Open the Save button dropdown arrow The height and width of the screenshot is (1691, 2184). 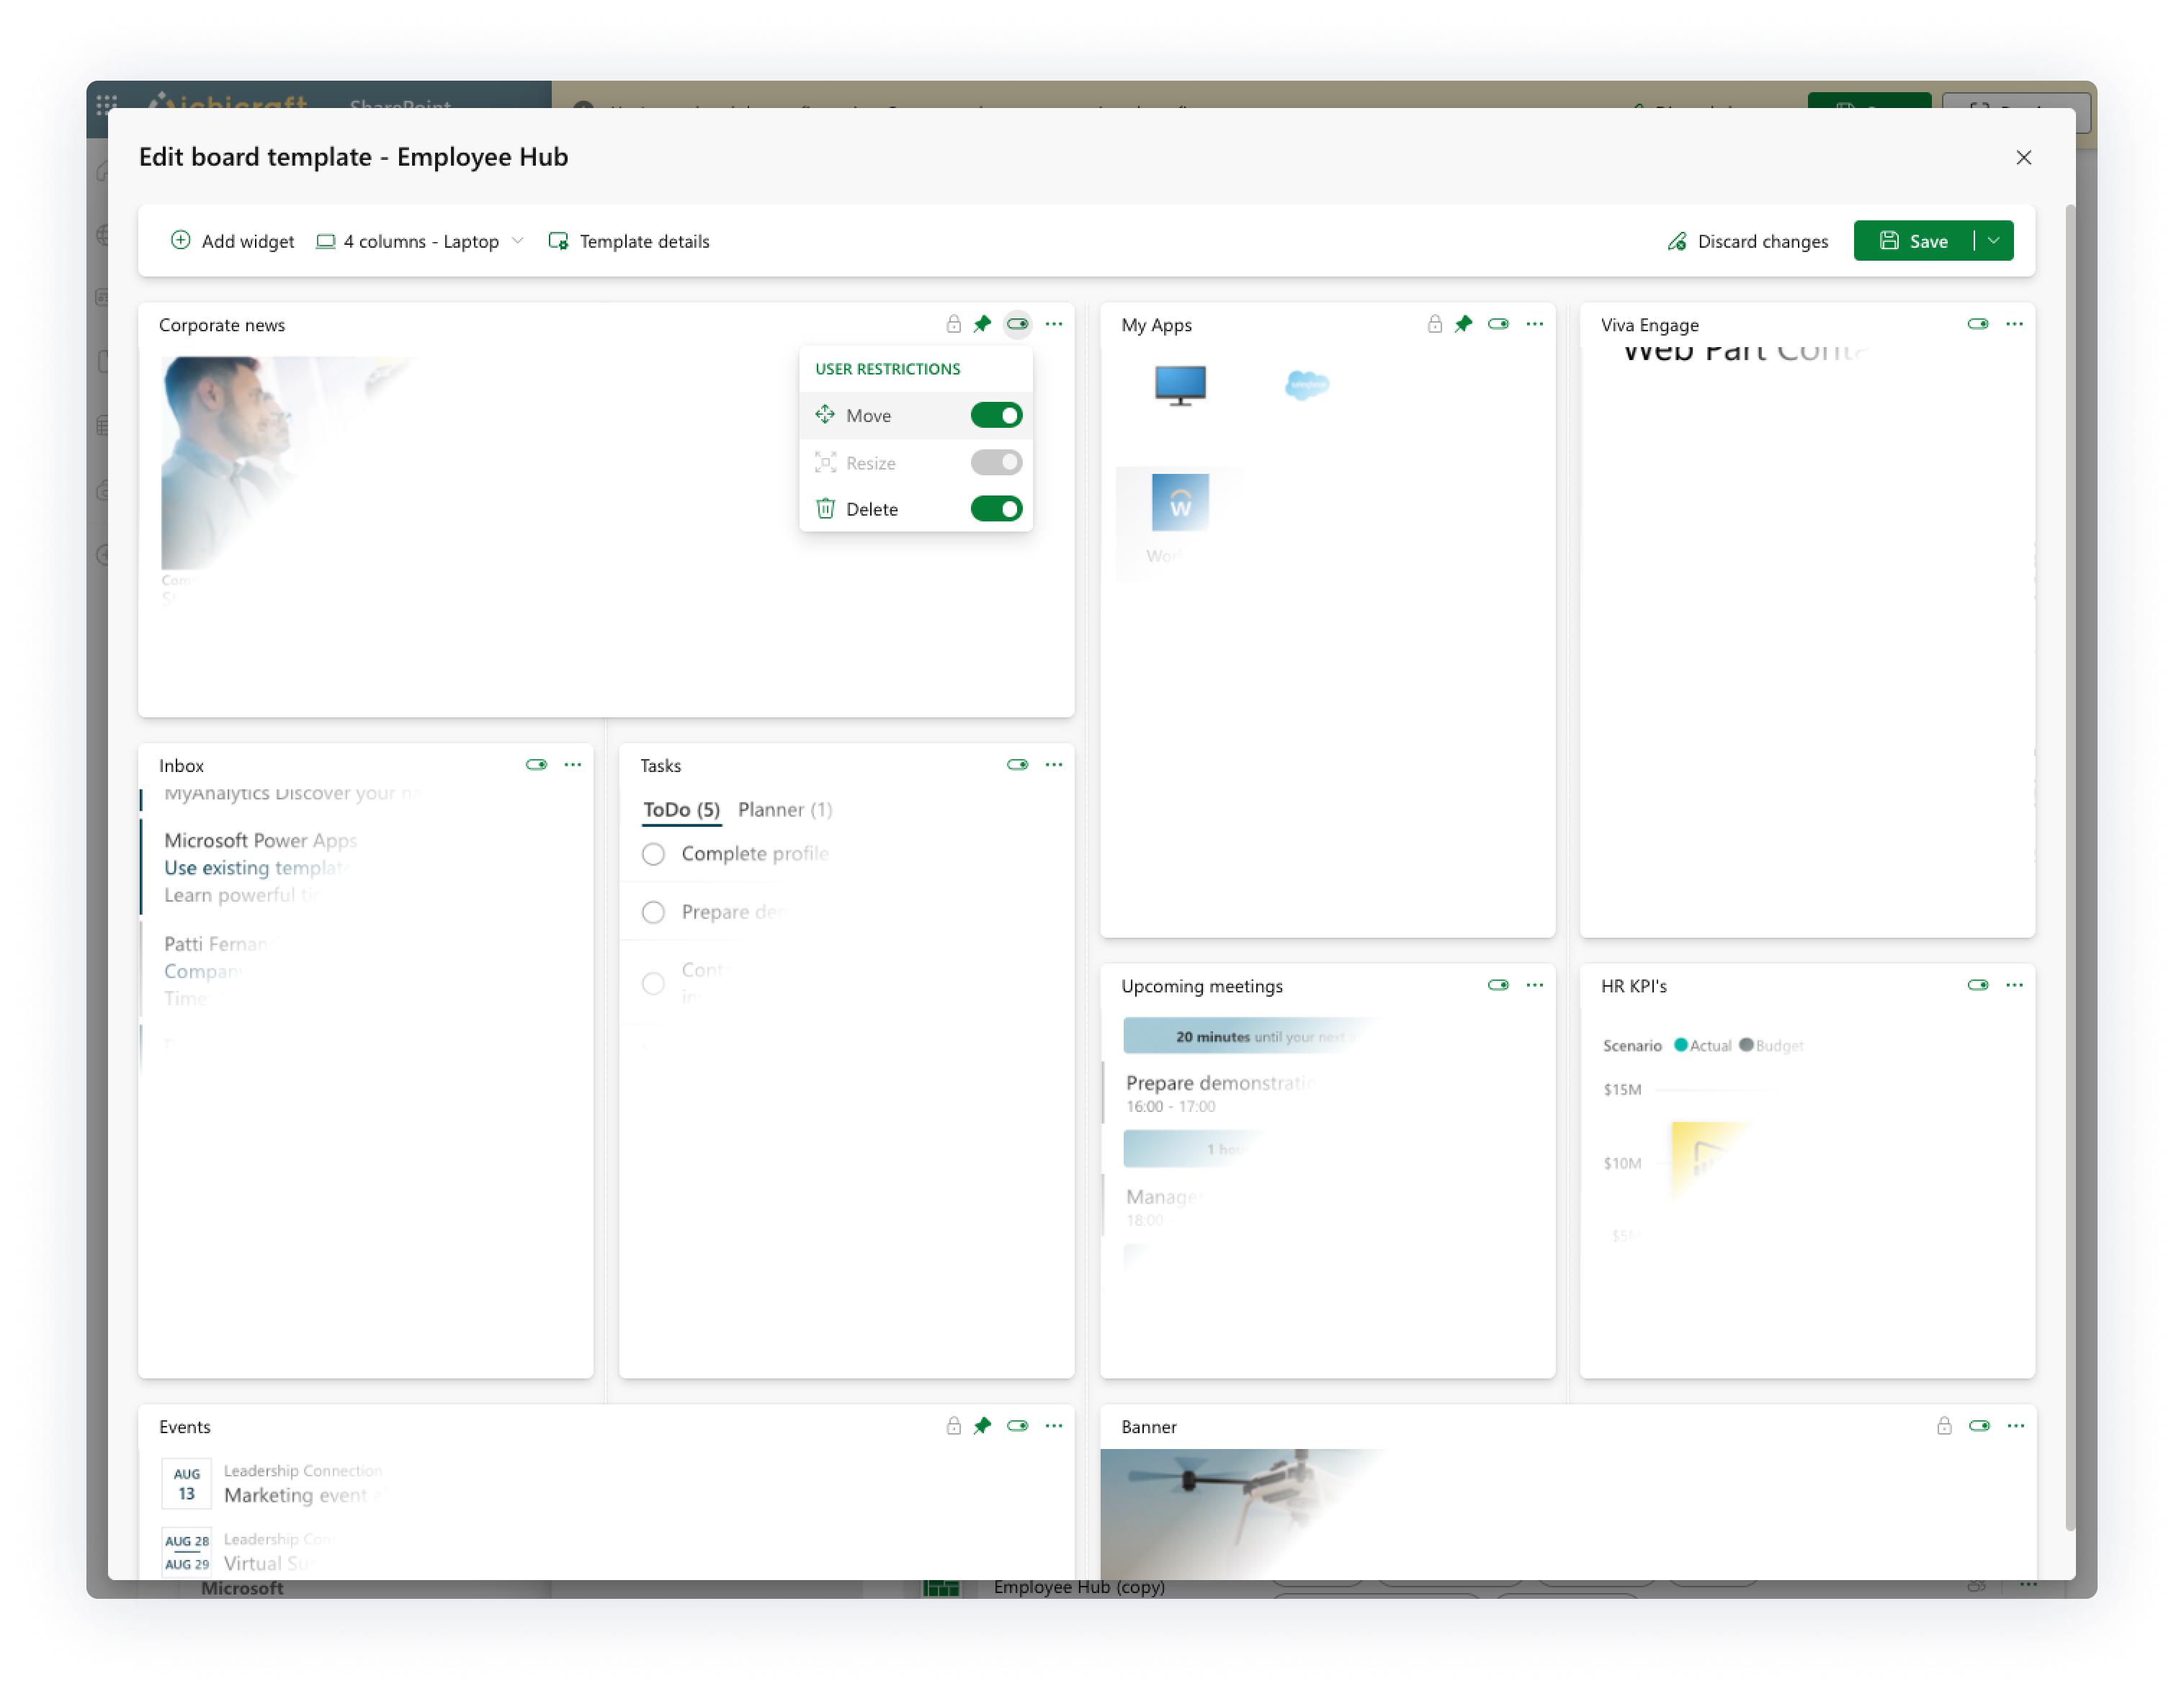tap(1993, 241)
